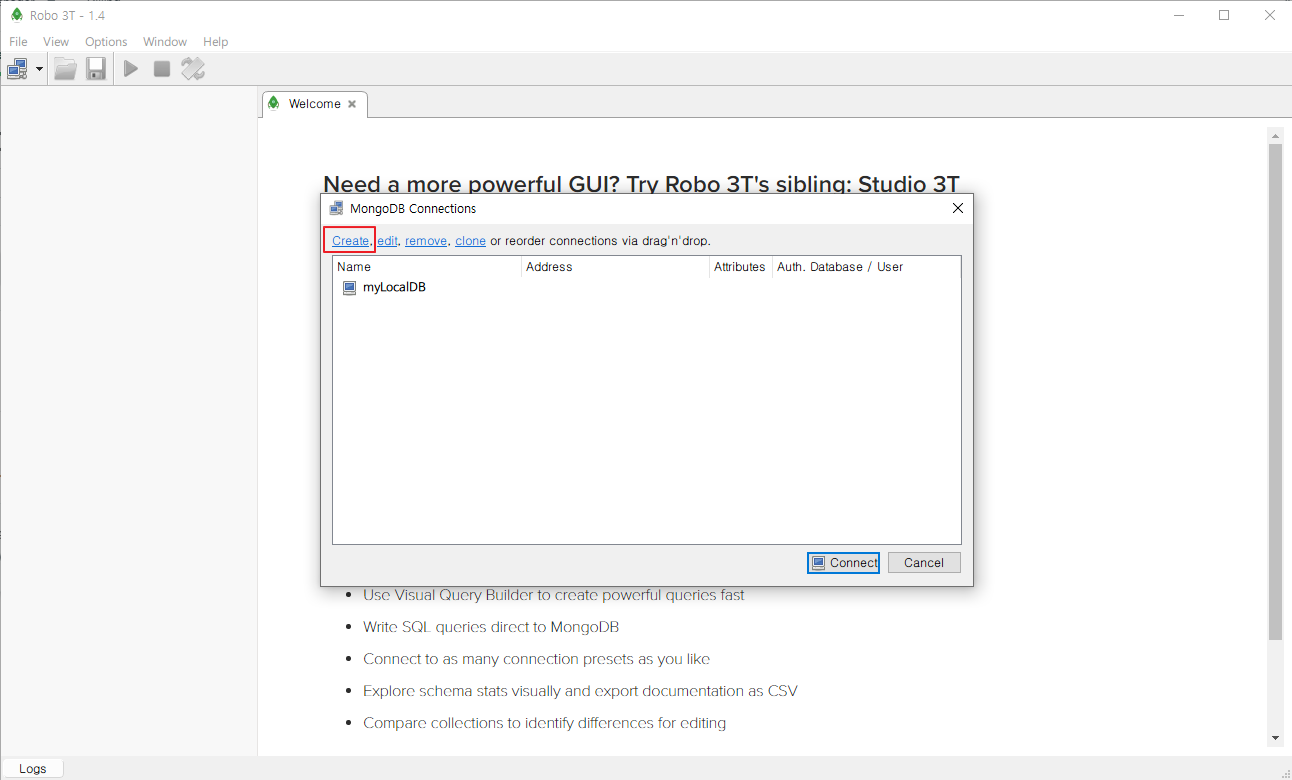Viewport: 1292px width, 780px height.
Task: Click the MongoDB Connections title bar icon
Action: (x=336, y=209)
